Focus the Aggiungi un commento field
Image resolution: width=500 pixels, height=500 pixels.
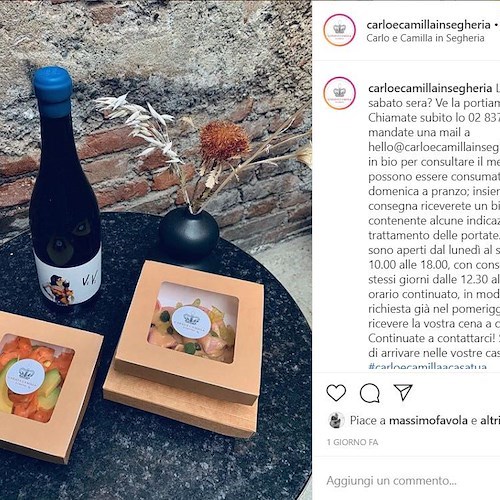pyautogui.click(x=406, y=481)
